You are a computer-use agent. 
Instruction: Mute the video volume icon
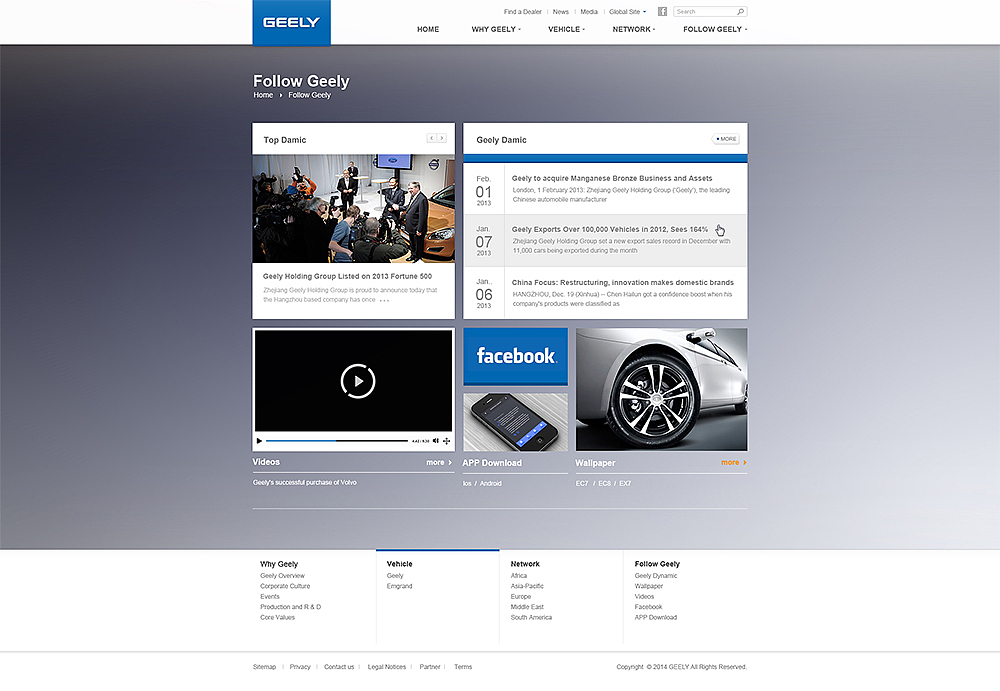[x=436, y=441]
